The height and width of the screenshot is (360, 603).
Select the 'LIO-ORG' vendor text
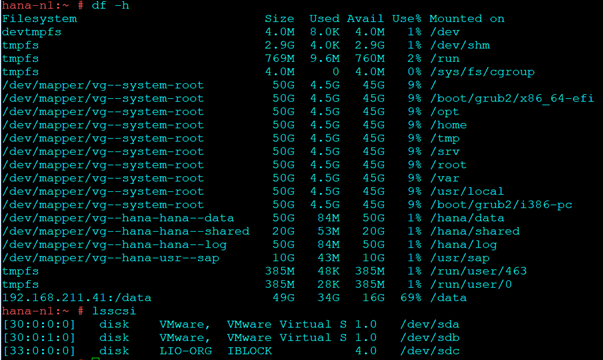point(186,351)
